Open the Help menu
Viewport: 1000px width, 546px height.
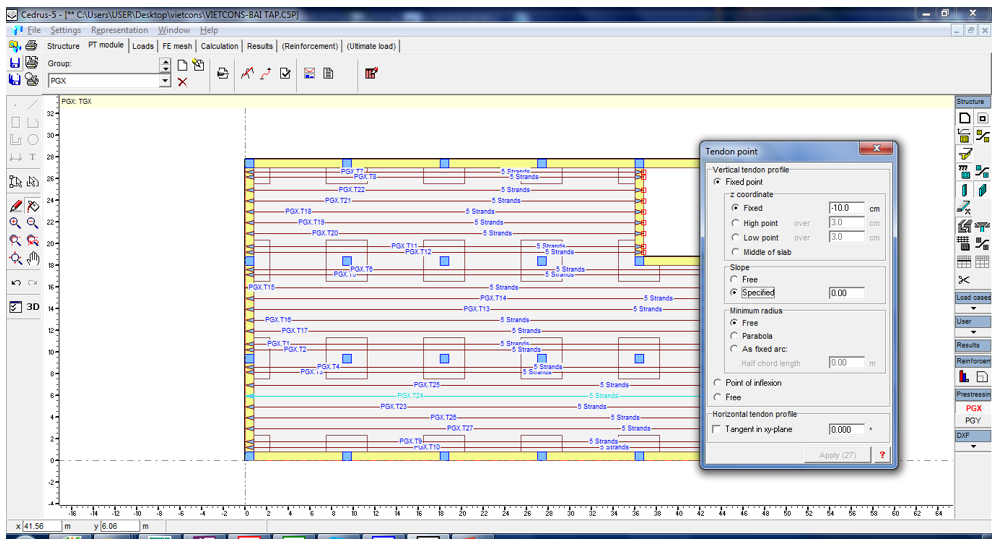209,30
